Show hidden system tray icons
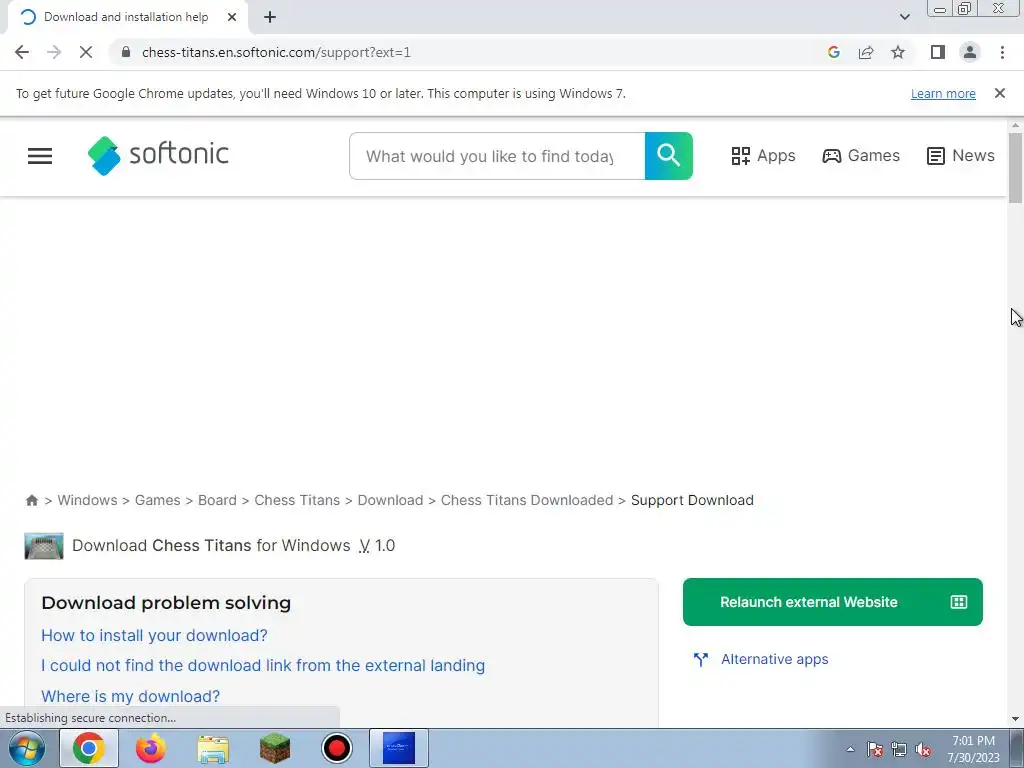Image resolution: width=1024 pixels, height=768 pixels. tap(850, 749)
